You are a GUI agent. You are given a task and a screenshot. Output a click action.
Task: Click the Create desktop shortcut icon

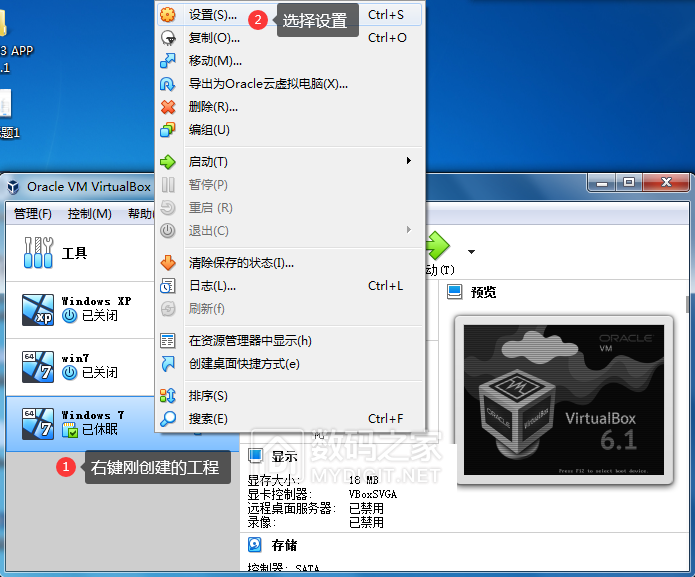[168, 364]
